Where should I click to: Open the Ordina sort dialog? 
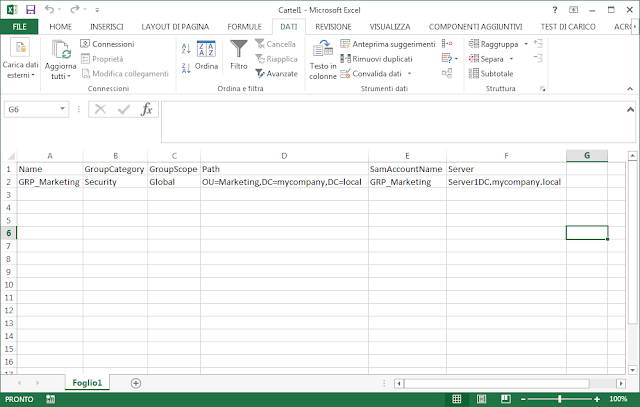(x=206, y=55)
